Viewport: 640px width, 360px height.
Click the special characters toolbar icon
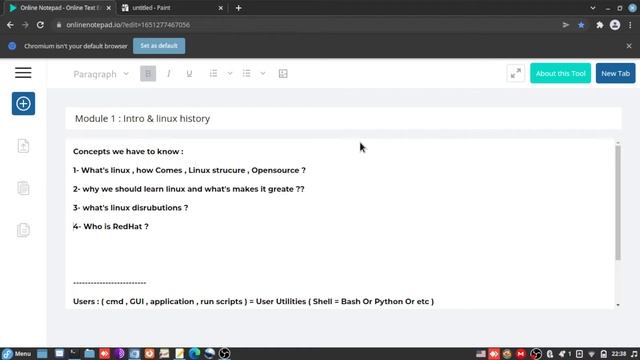(283, 73)
